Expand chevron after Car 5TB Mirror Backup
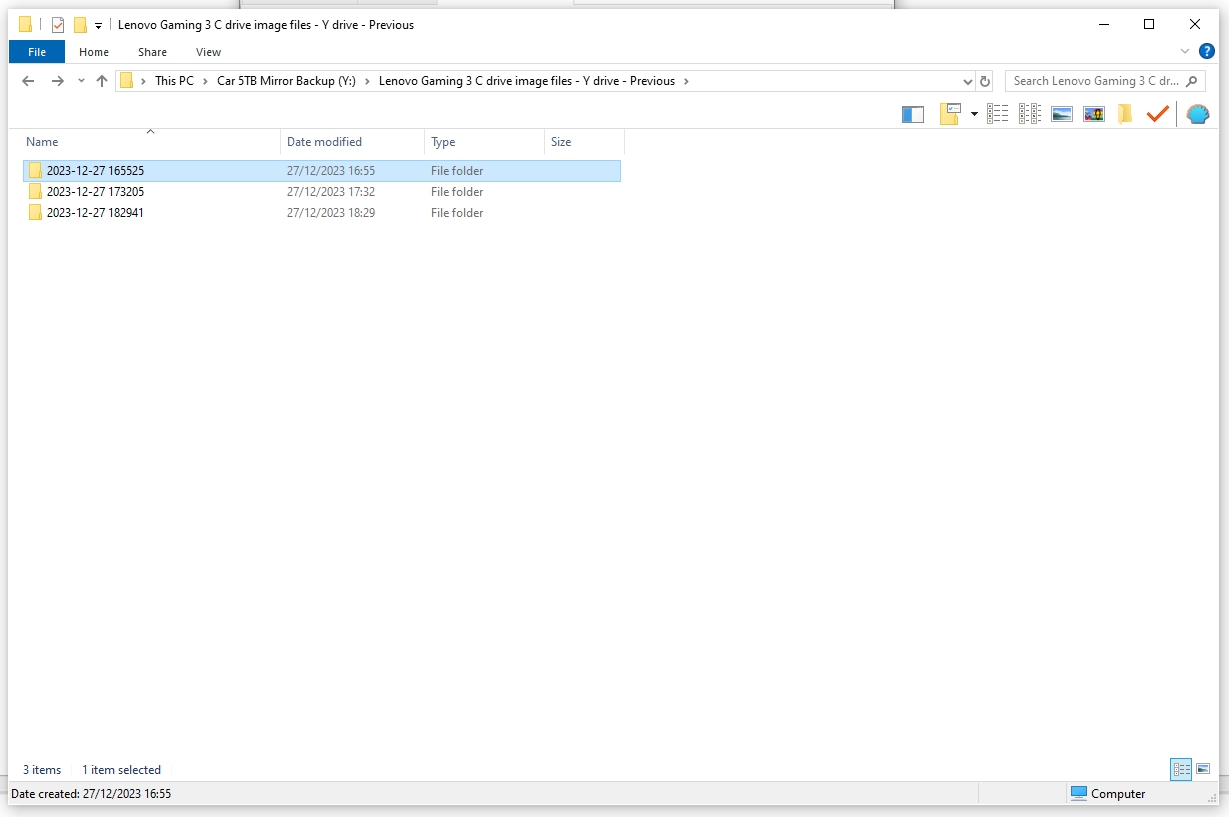1229x817 pixels. point(367,81)
